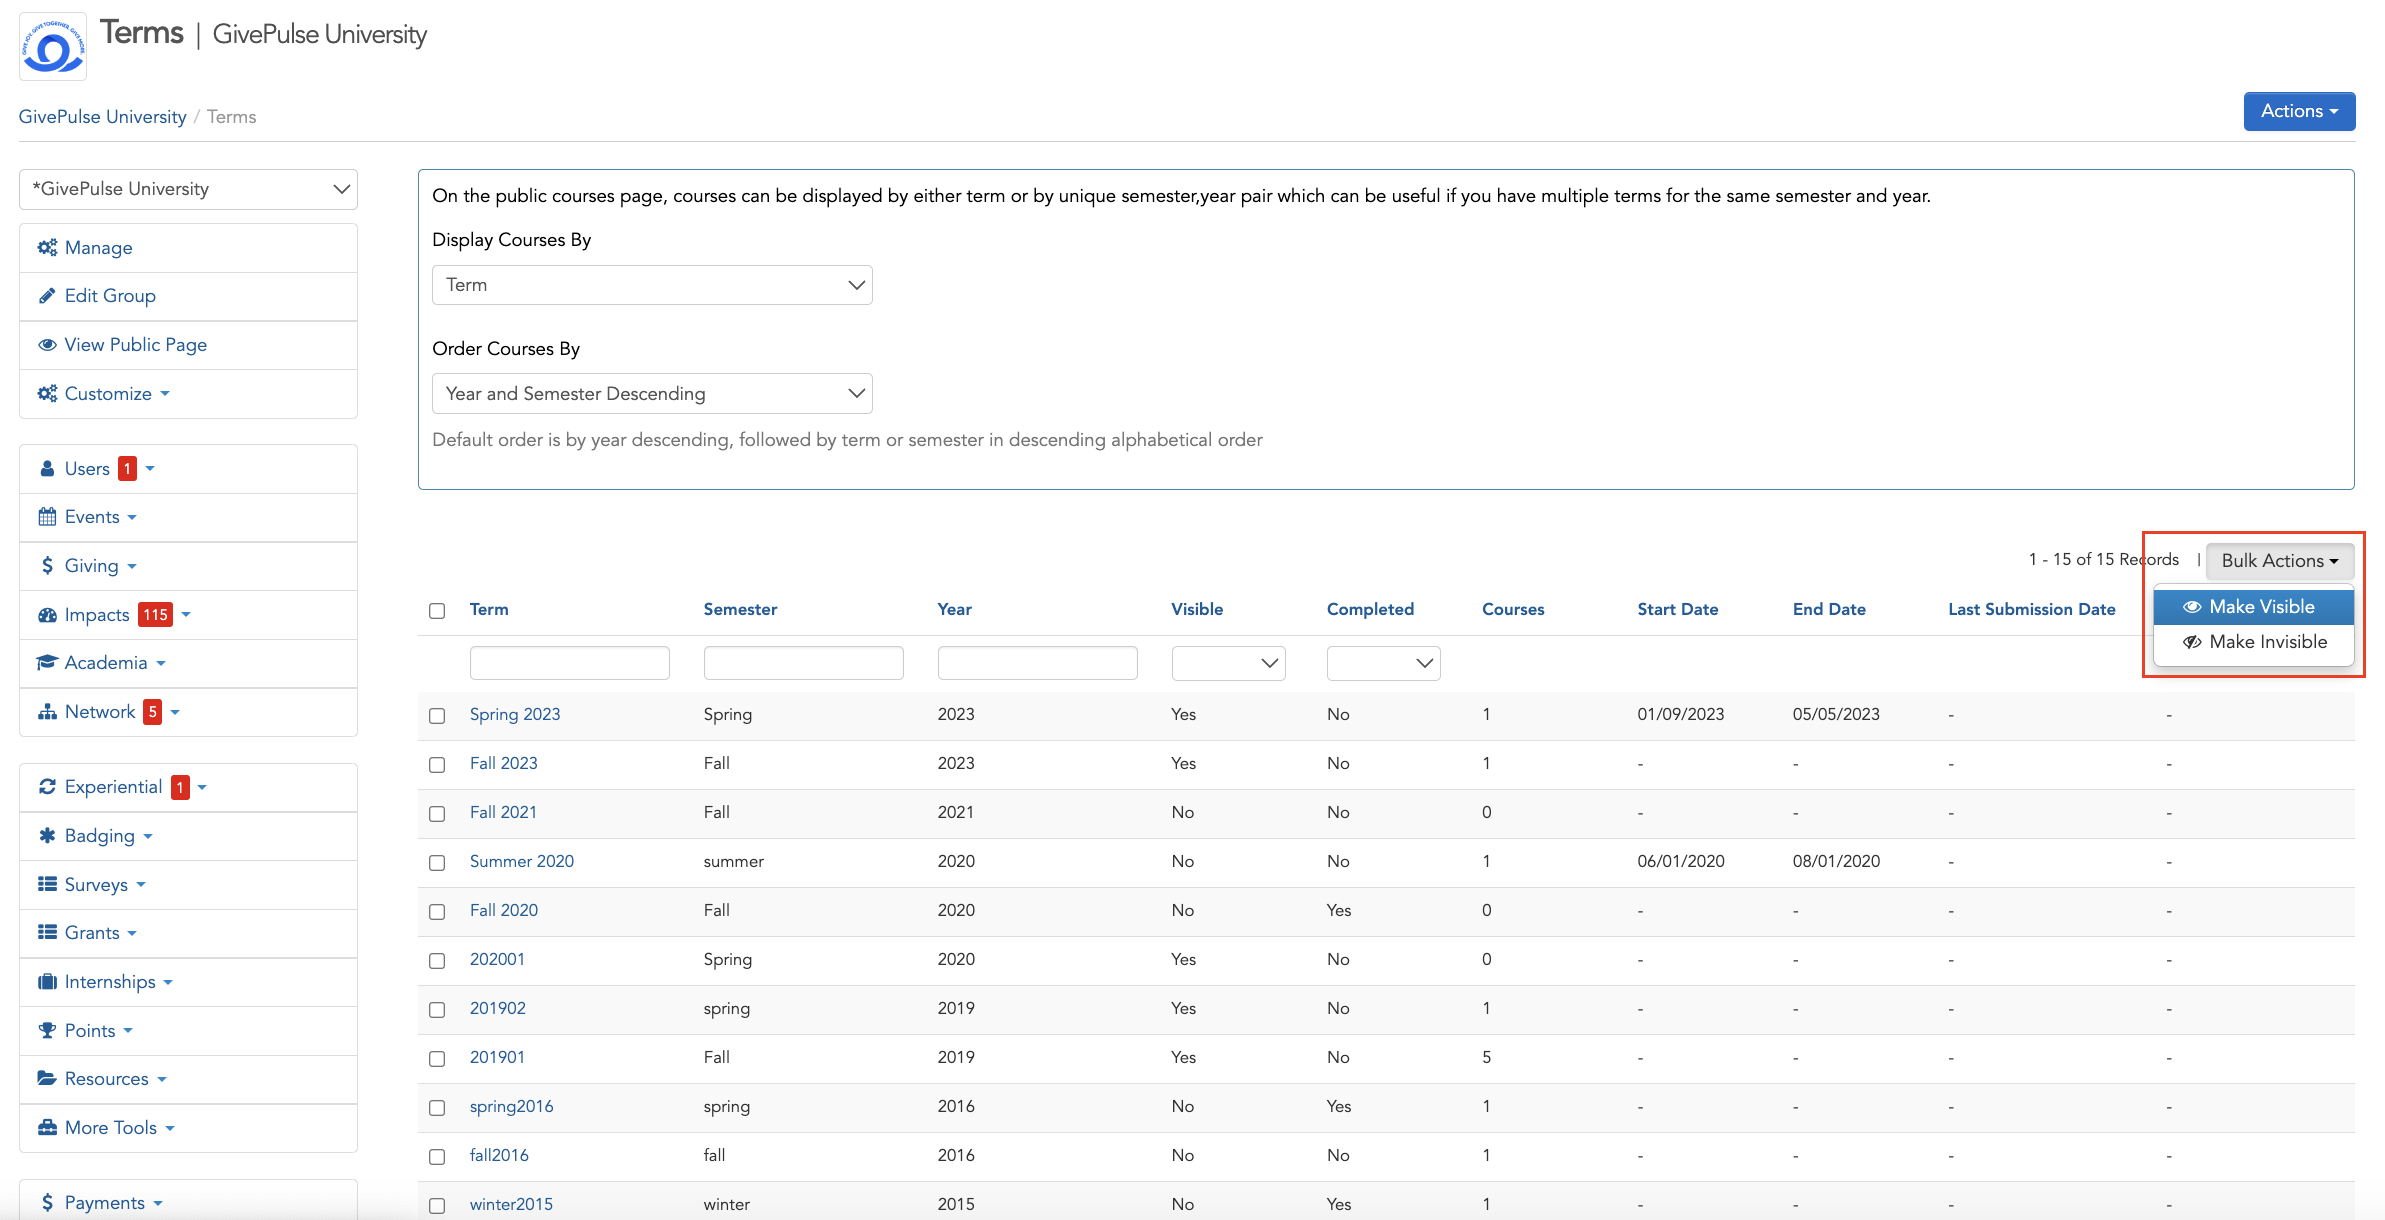Click the Make Visible eye icon
2385x1220 pixels.
click(2192, 607)
